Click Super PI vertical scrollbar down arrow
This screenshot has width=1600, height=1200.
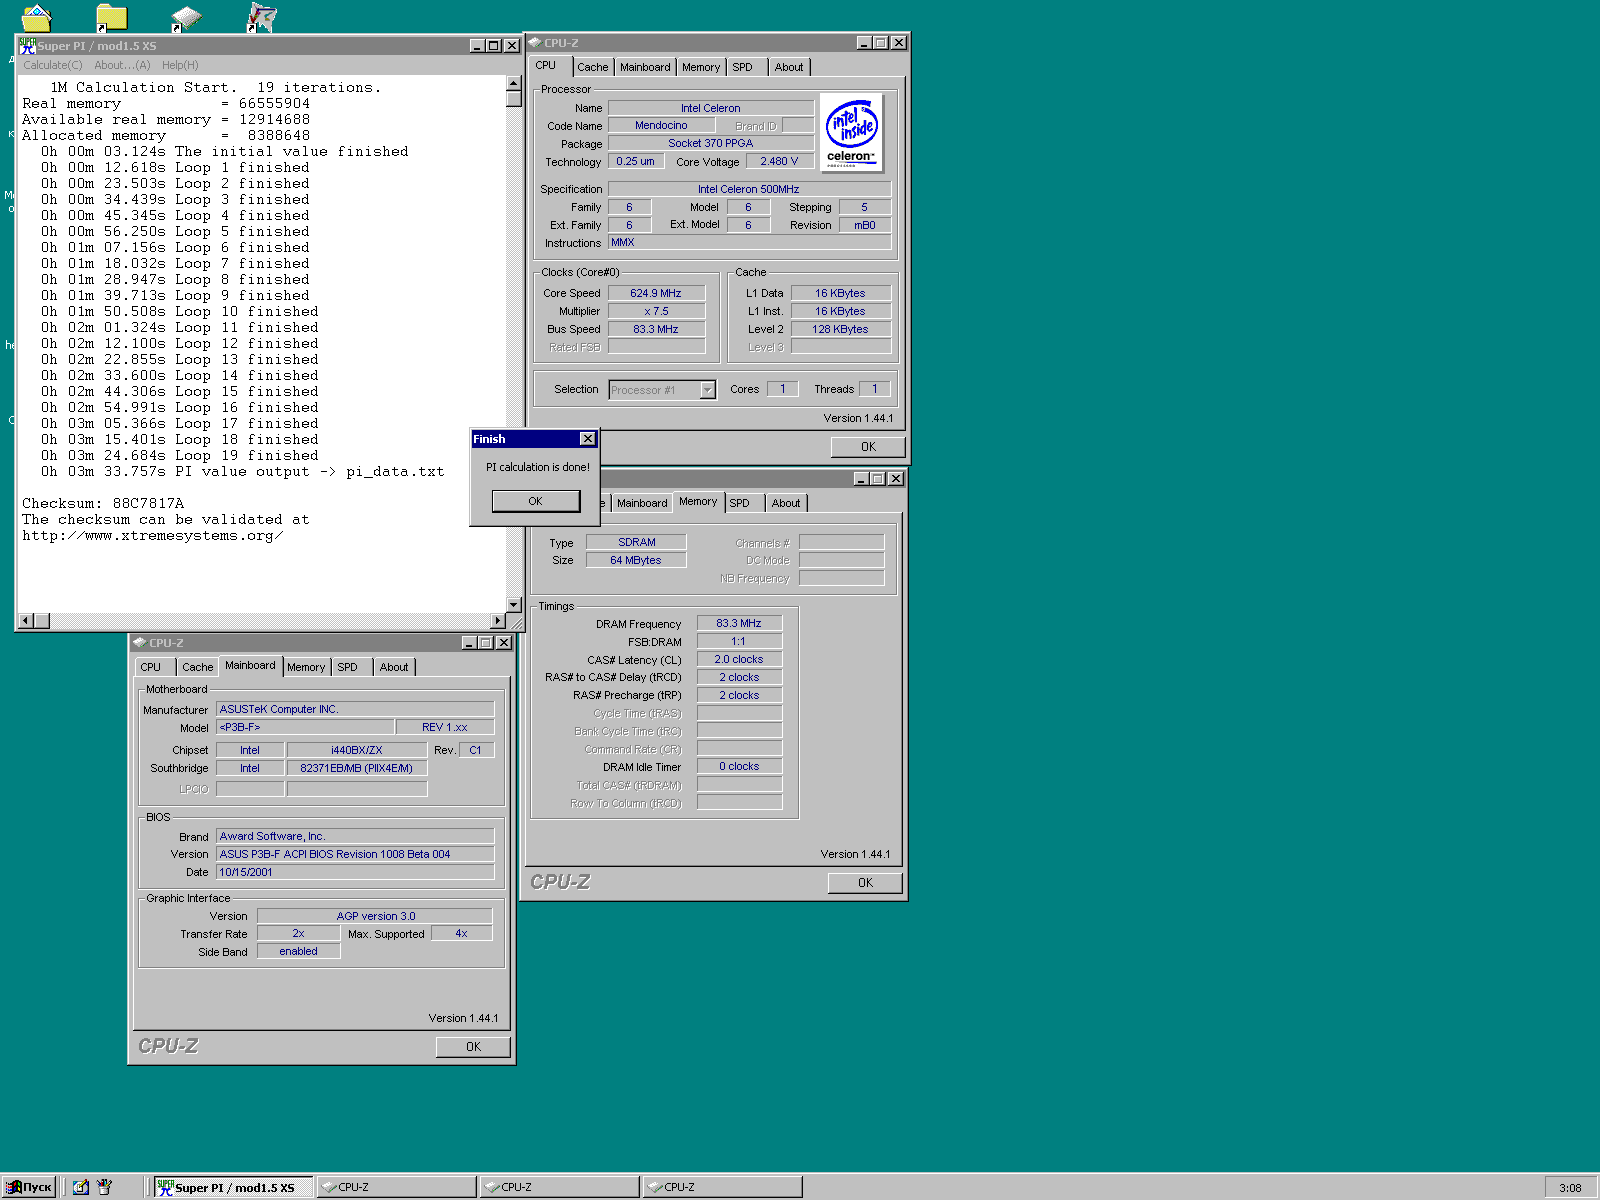pos(514,605)
